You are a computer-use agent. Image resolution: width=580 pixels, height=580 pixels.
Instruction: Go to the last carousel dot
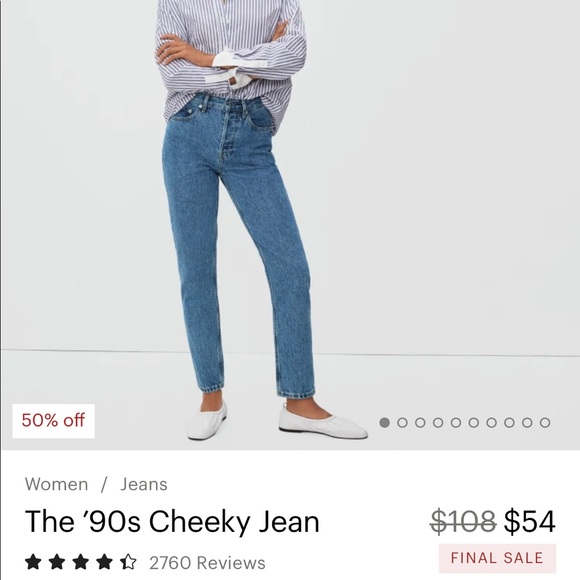[x=545, y=422]
